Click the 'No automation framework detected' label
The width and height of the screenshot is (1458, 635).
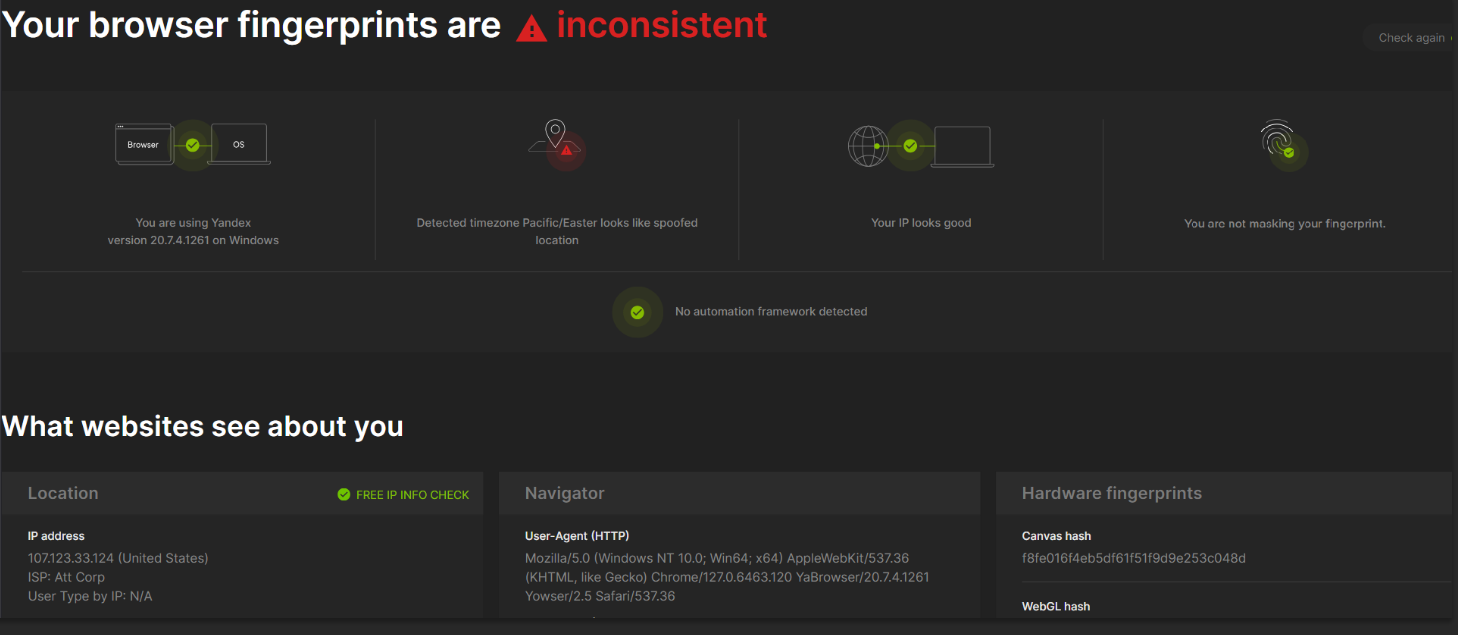click(x=770, y=312)
